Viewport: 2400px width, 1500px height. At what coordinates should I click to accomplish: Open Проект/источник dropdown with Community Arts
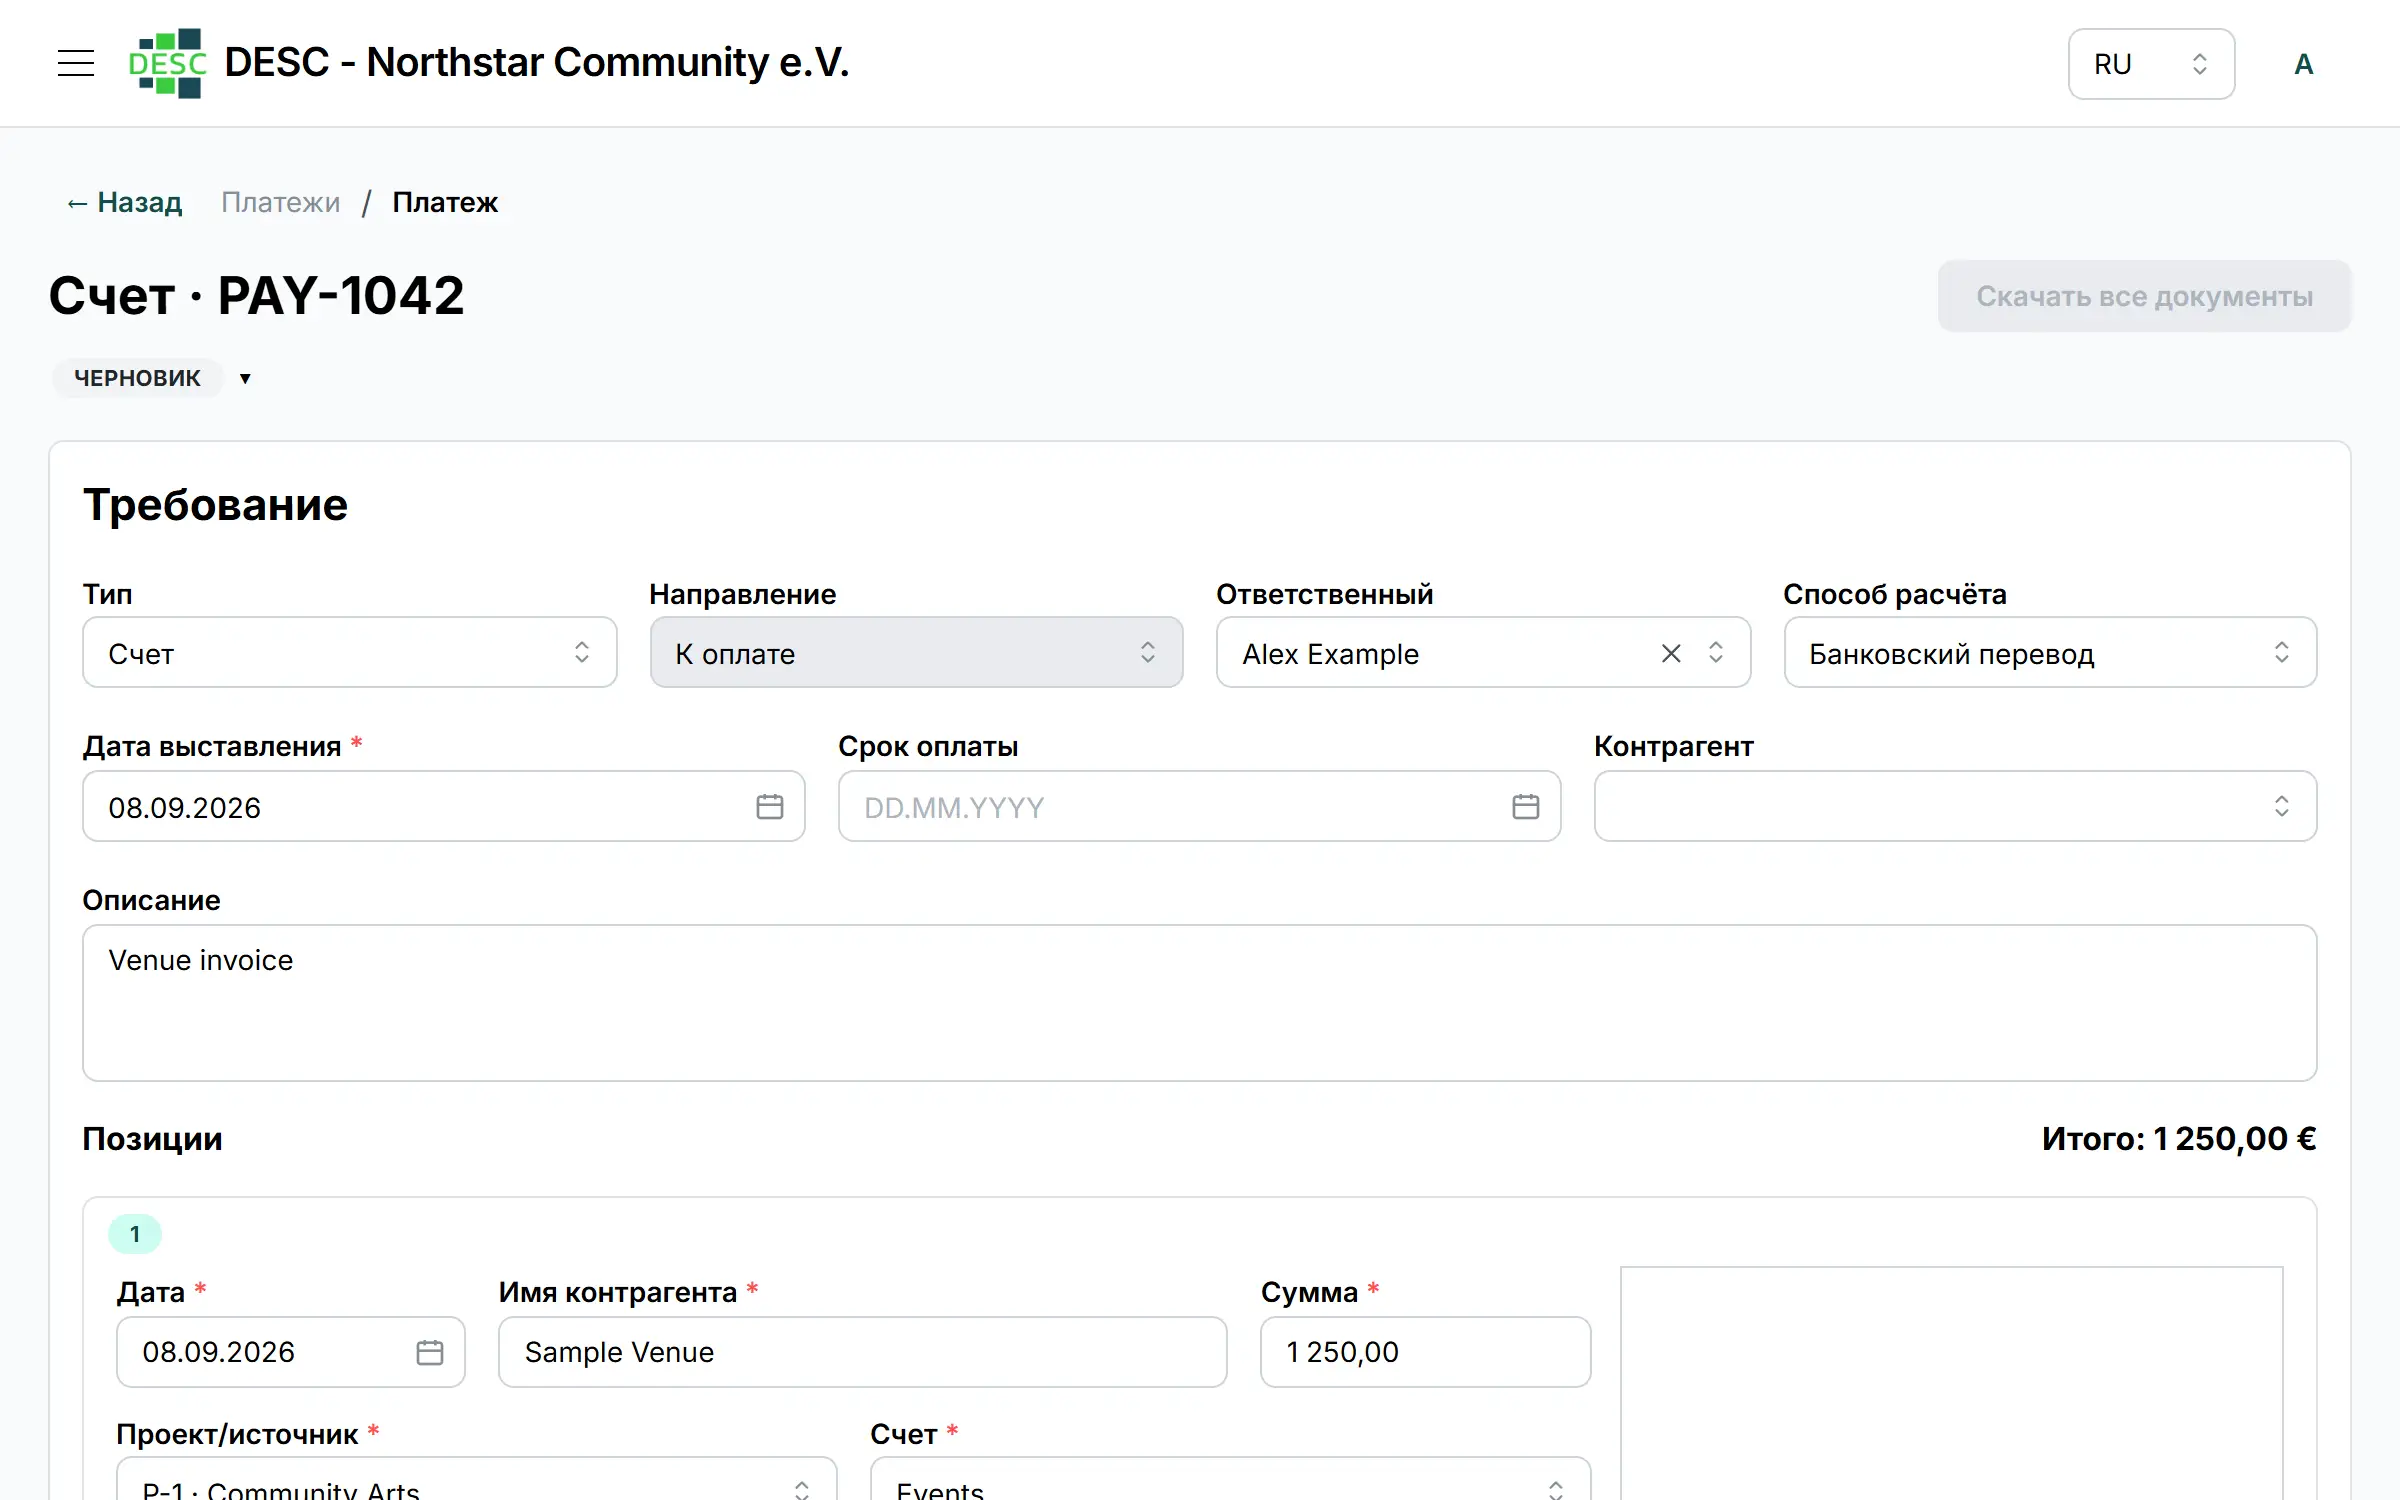click(476, 1480)
